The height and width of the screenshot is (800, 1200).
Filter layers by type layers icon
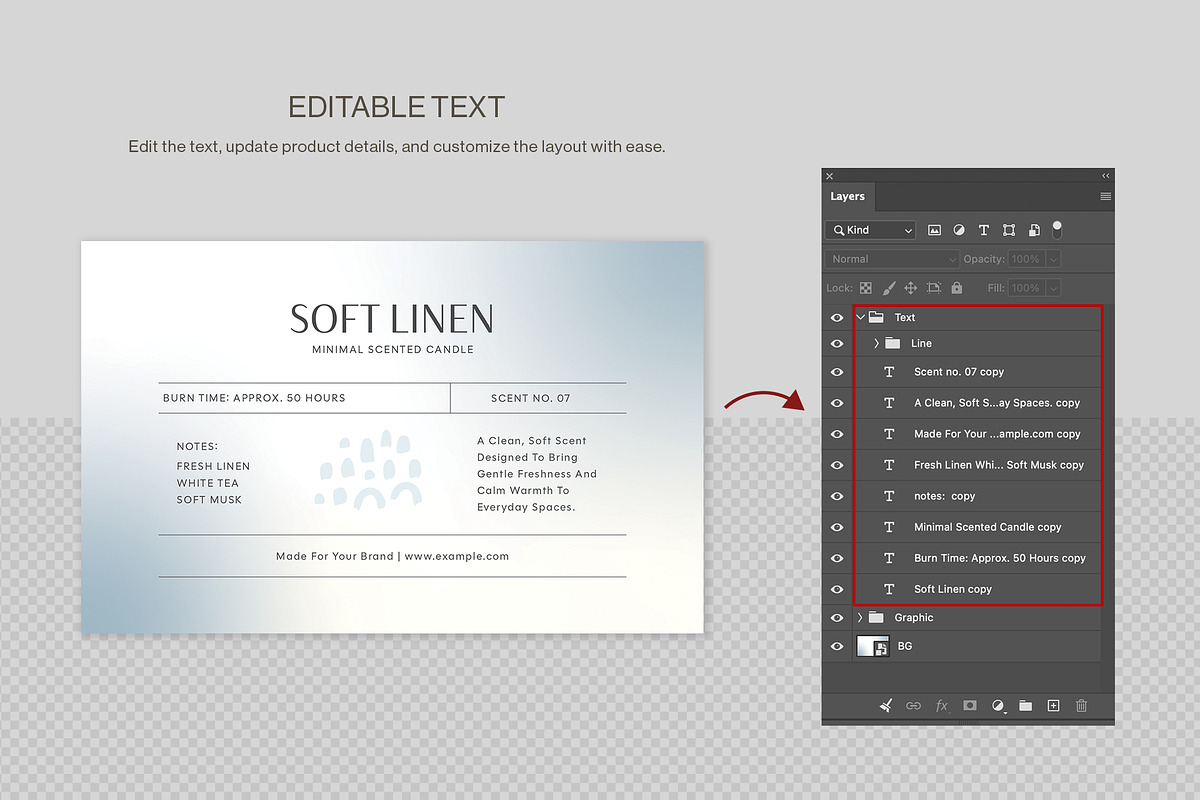(984, 230)
